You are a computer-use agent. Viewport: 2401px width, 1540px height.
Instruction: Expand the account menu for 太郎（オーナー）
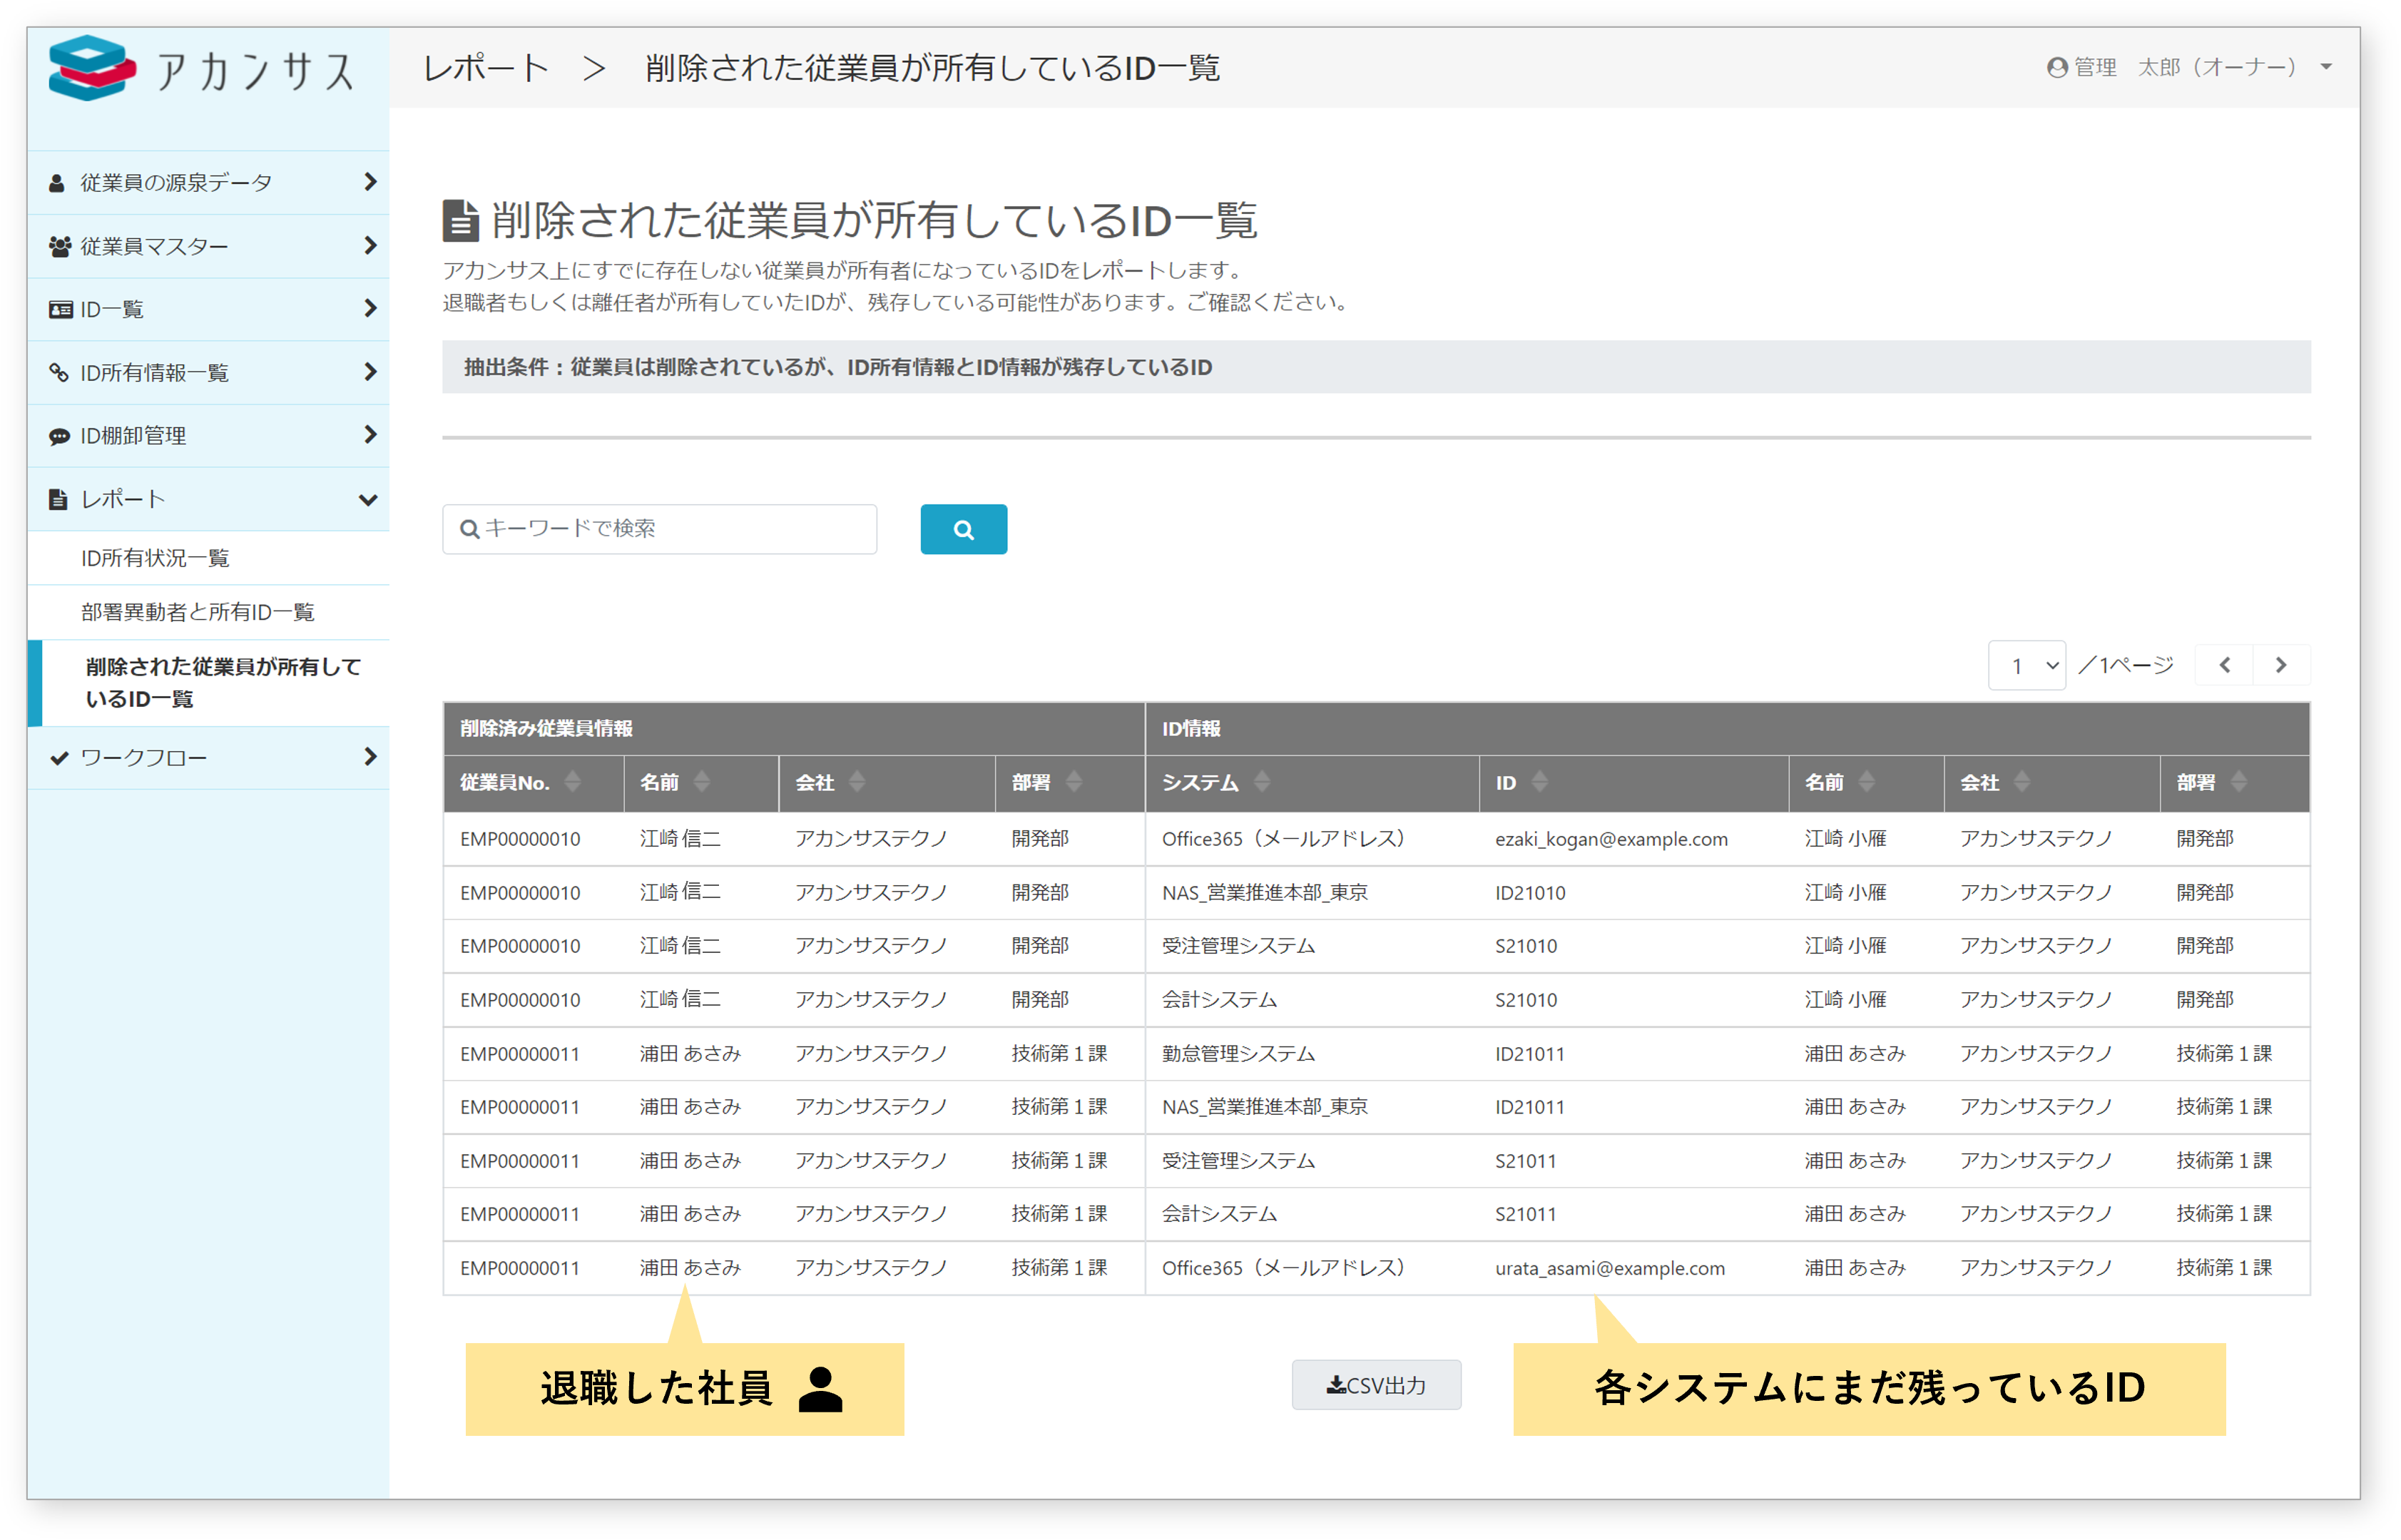point(2327,67)
